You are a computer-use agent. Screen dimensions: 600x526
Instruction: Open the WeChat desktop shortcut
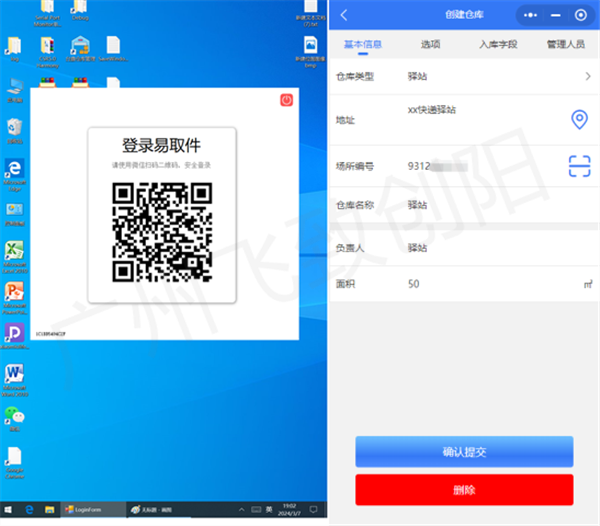[x=15, y=419]
